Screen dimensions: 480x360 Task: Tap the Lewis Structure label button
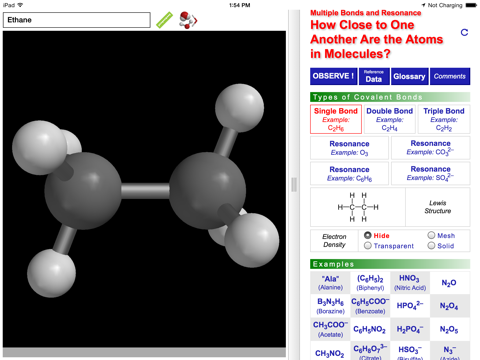tap(438, 207)
